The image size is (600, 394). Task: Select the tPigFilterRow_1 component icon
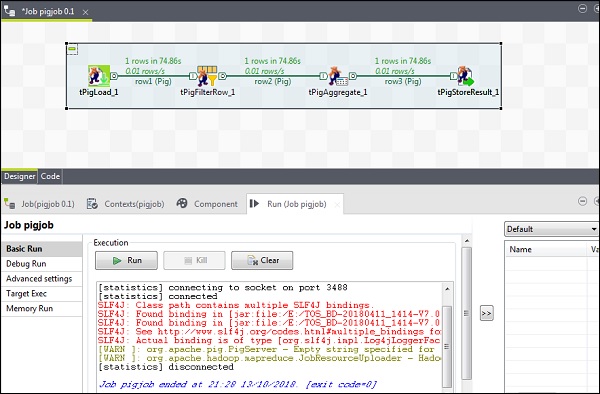(207, 76)
